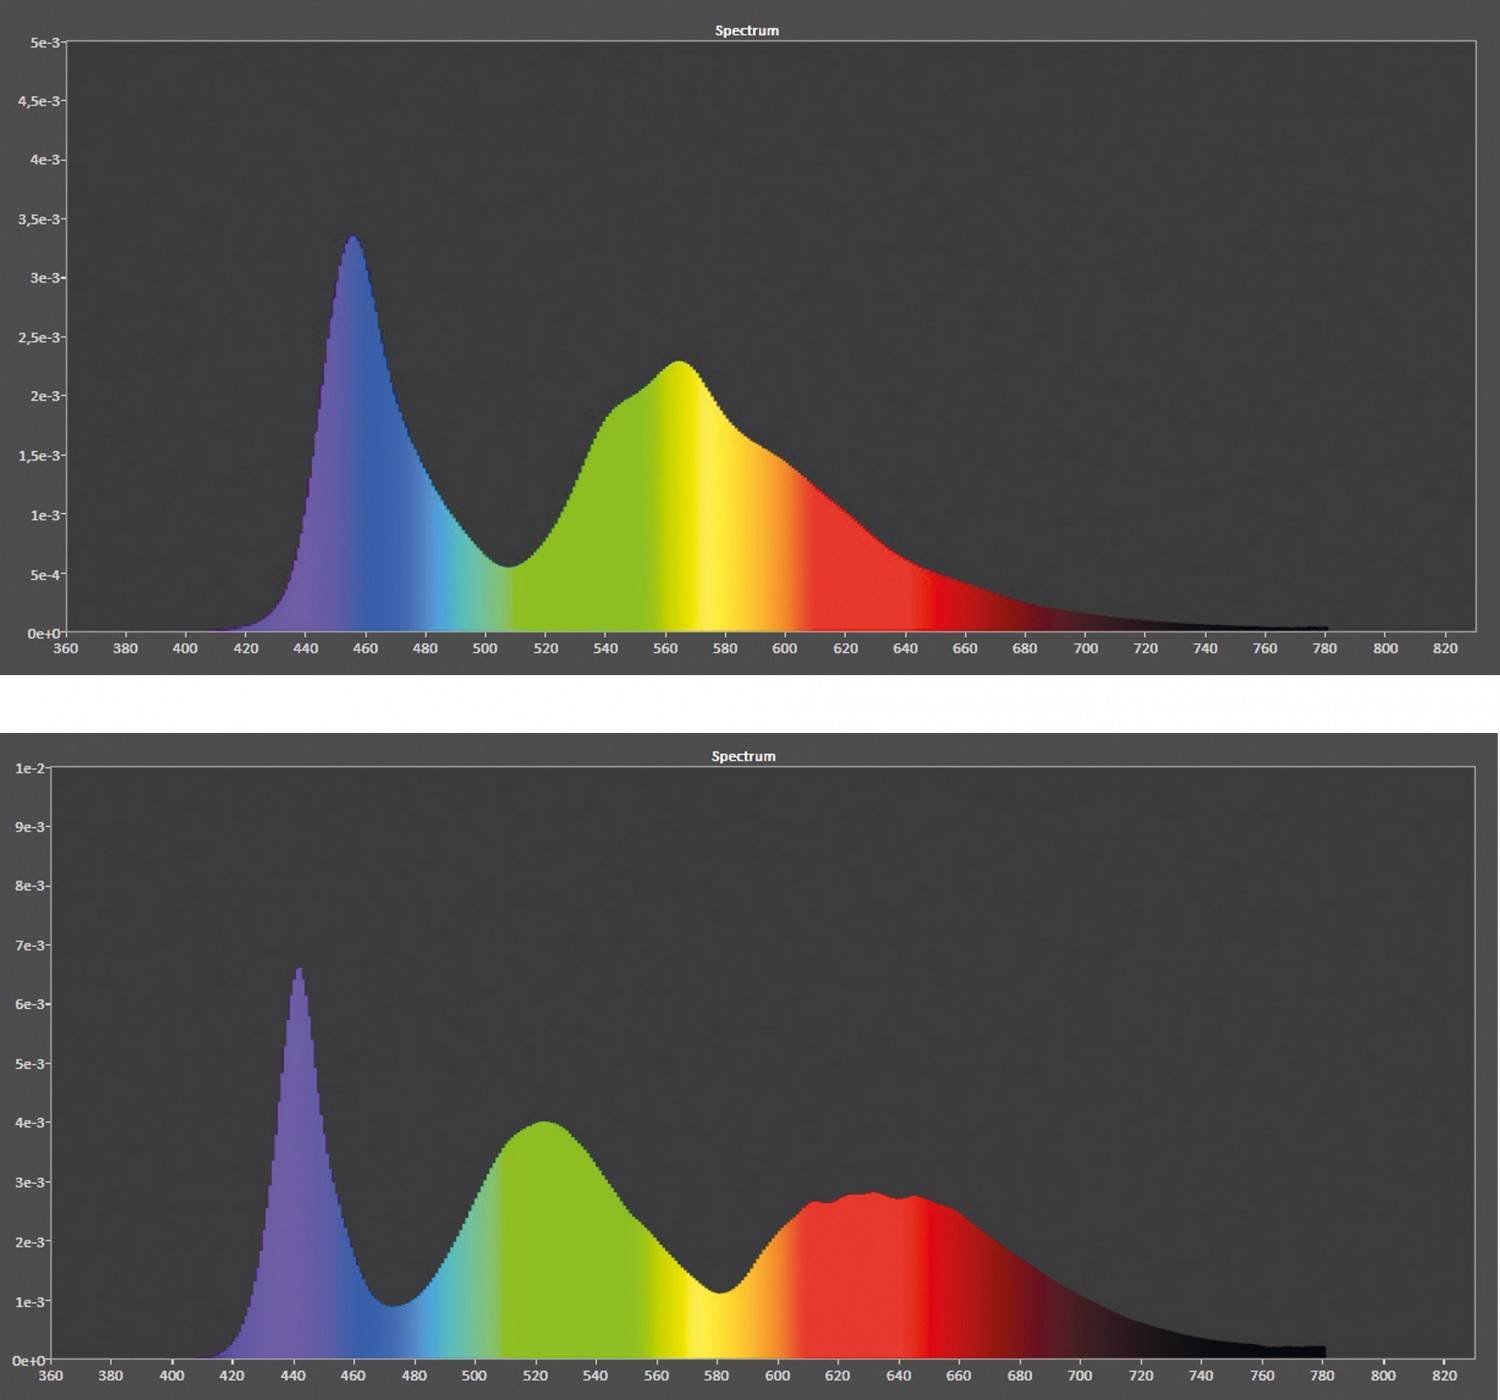Click the 360 x-axis label on lower chart
The height and width of the screenshot is (1400, 1500).
(x=50, y=1375)
